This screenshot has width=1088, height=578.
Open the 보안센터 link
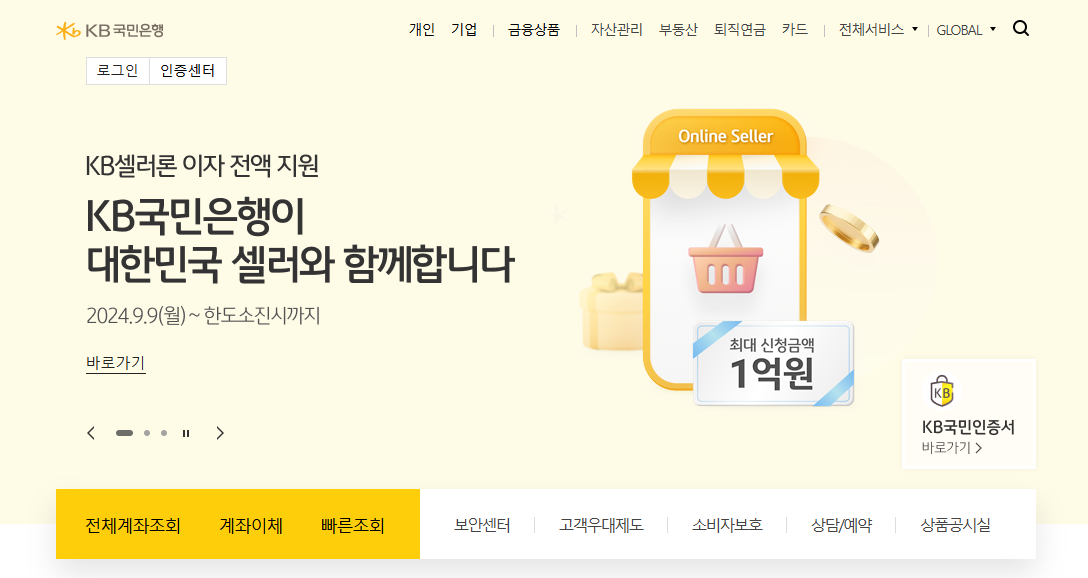[482, 525]
